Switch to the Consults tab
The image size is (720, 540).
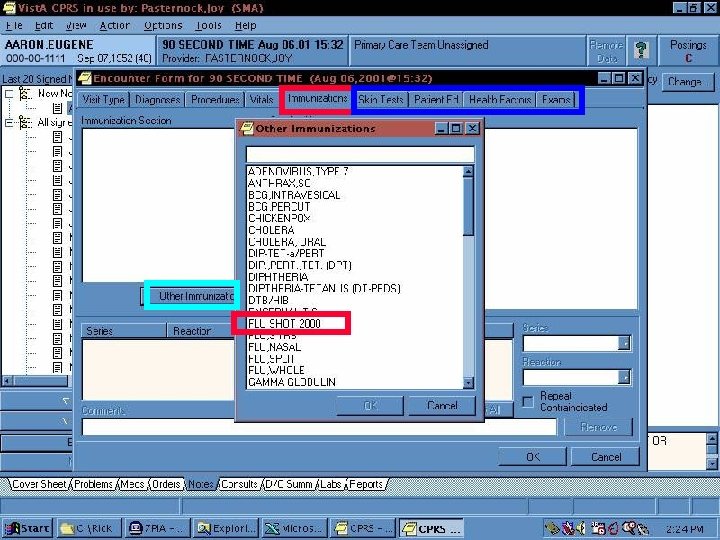click(239, 484)
